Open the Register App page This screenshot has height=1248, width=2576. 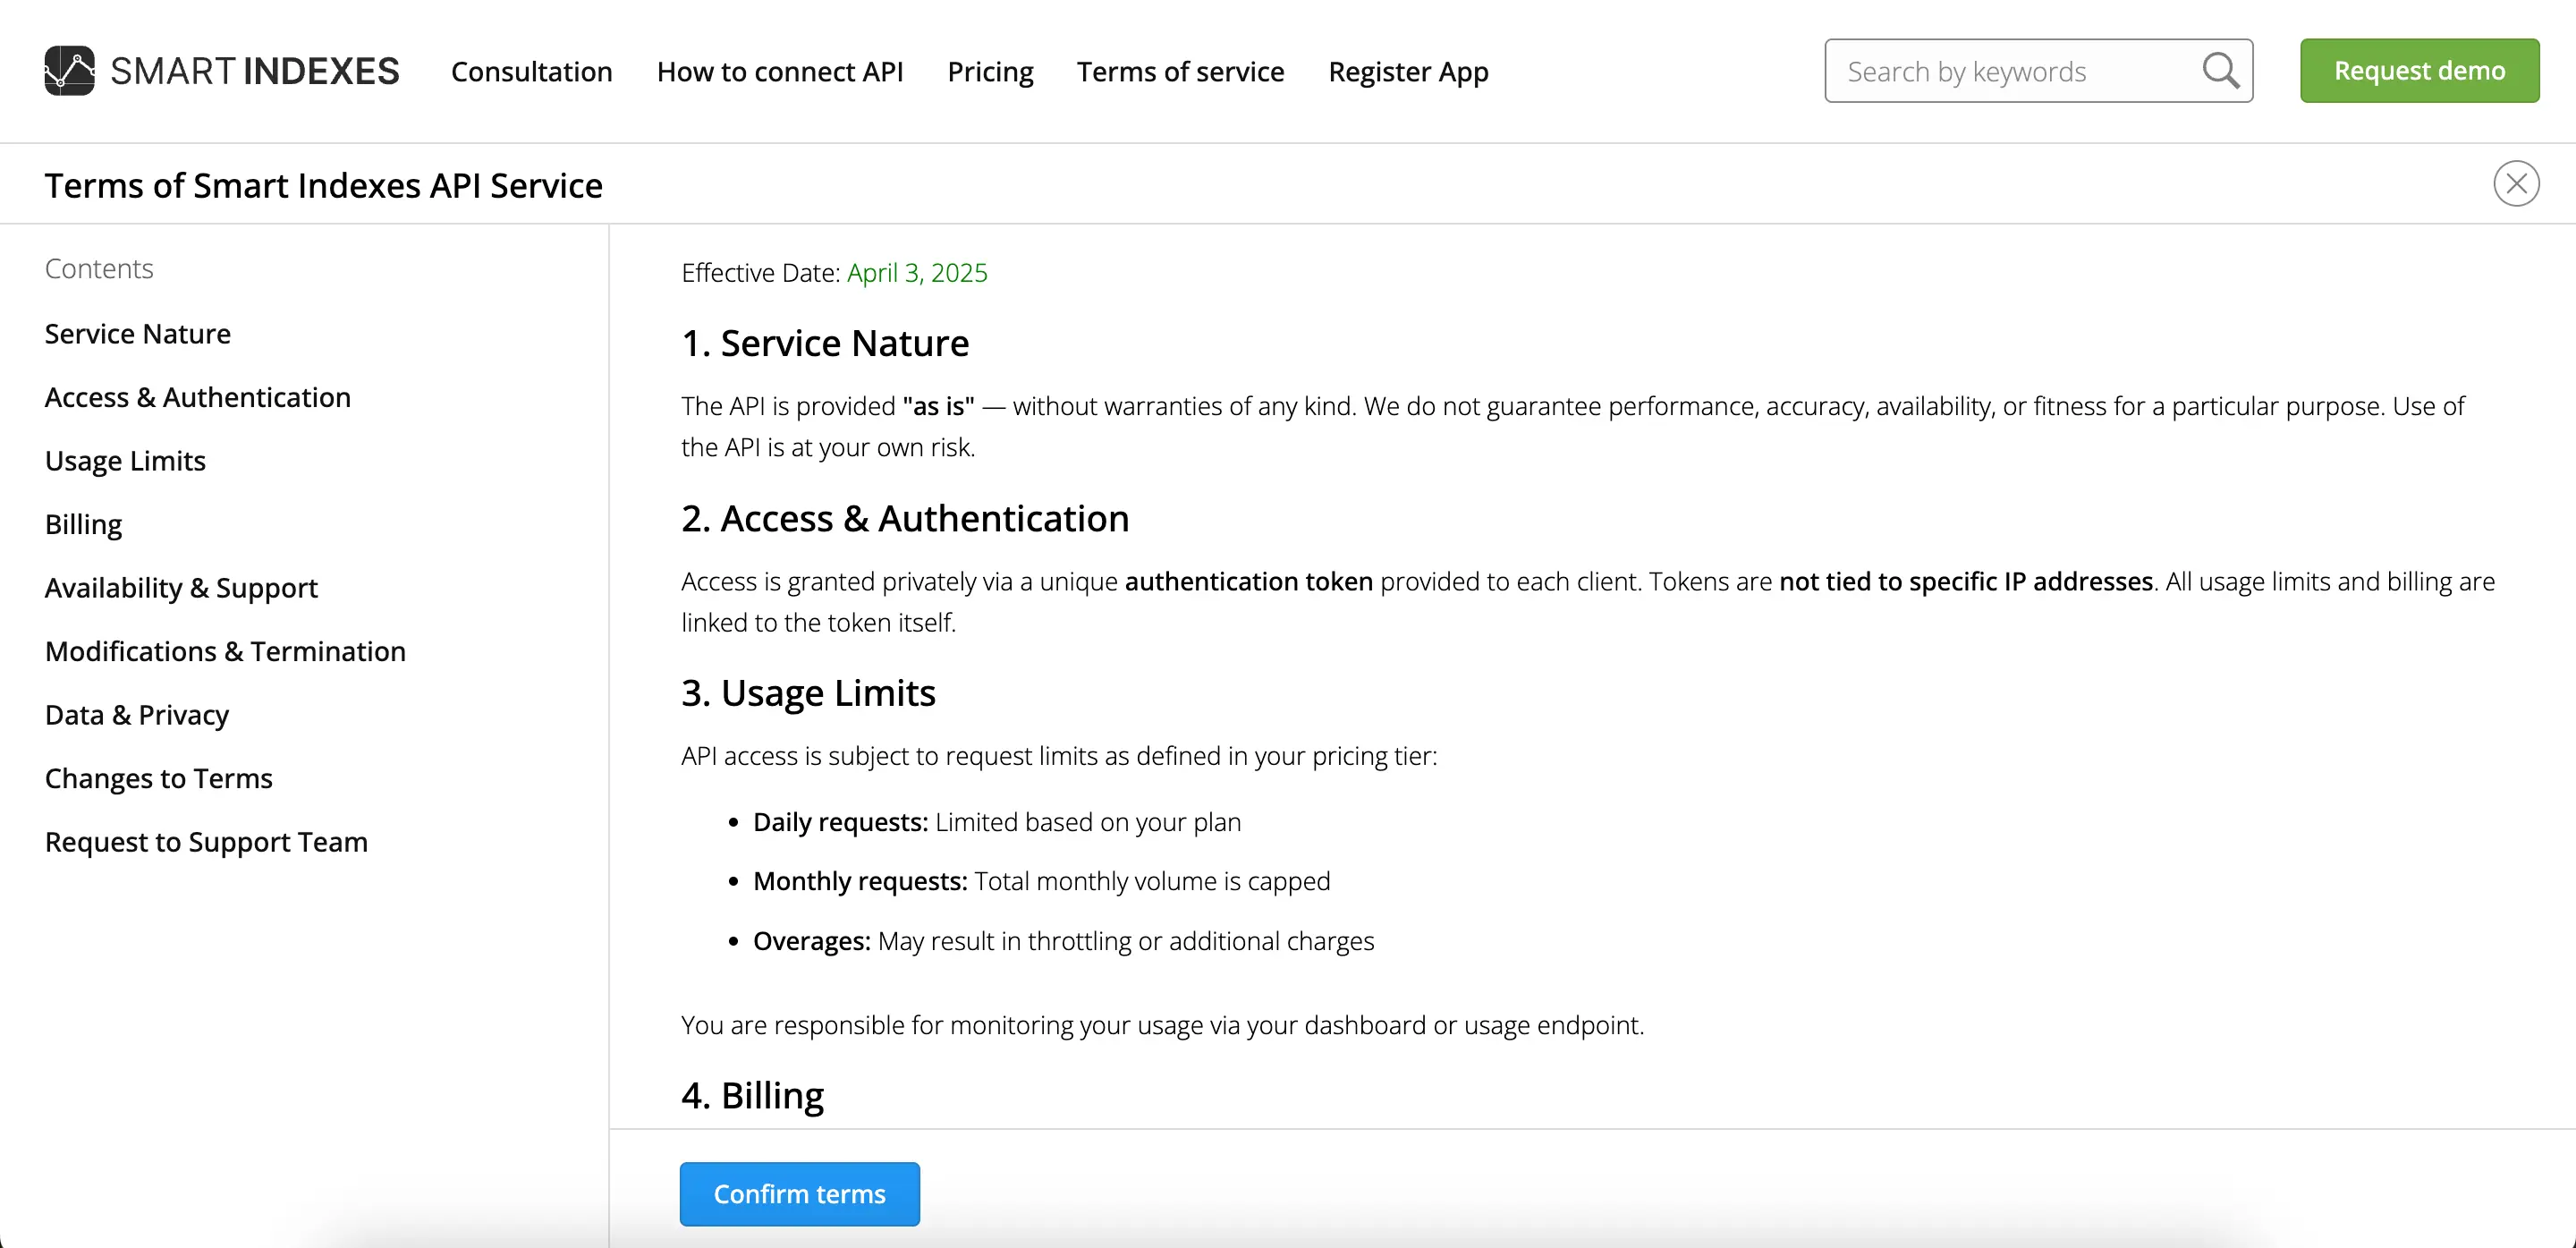(x=1408, y=72)
